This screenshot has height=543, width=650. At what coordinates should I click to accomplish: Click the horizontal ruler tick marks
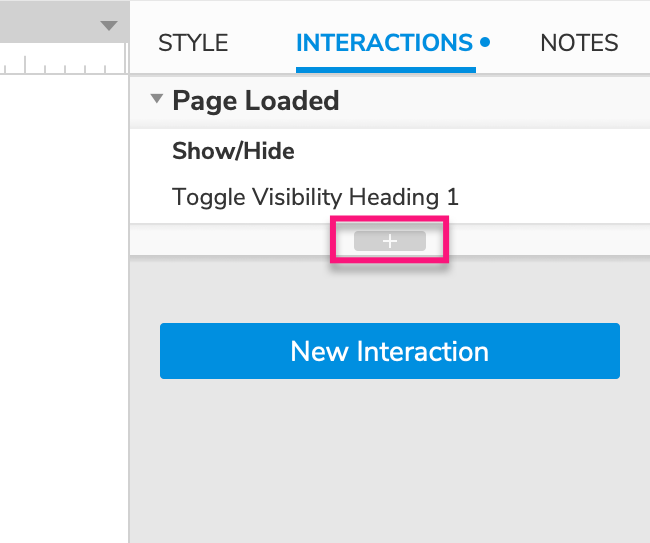[x=62, y=65]
